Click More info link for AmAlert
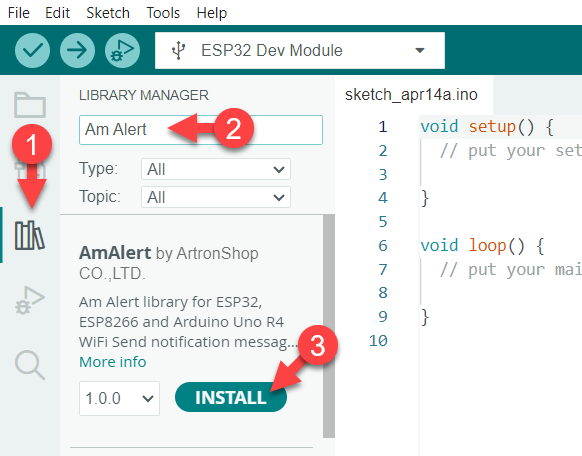The height and width of the screenshot is (456, 582). (x=112, y=362)
